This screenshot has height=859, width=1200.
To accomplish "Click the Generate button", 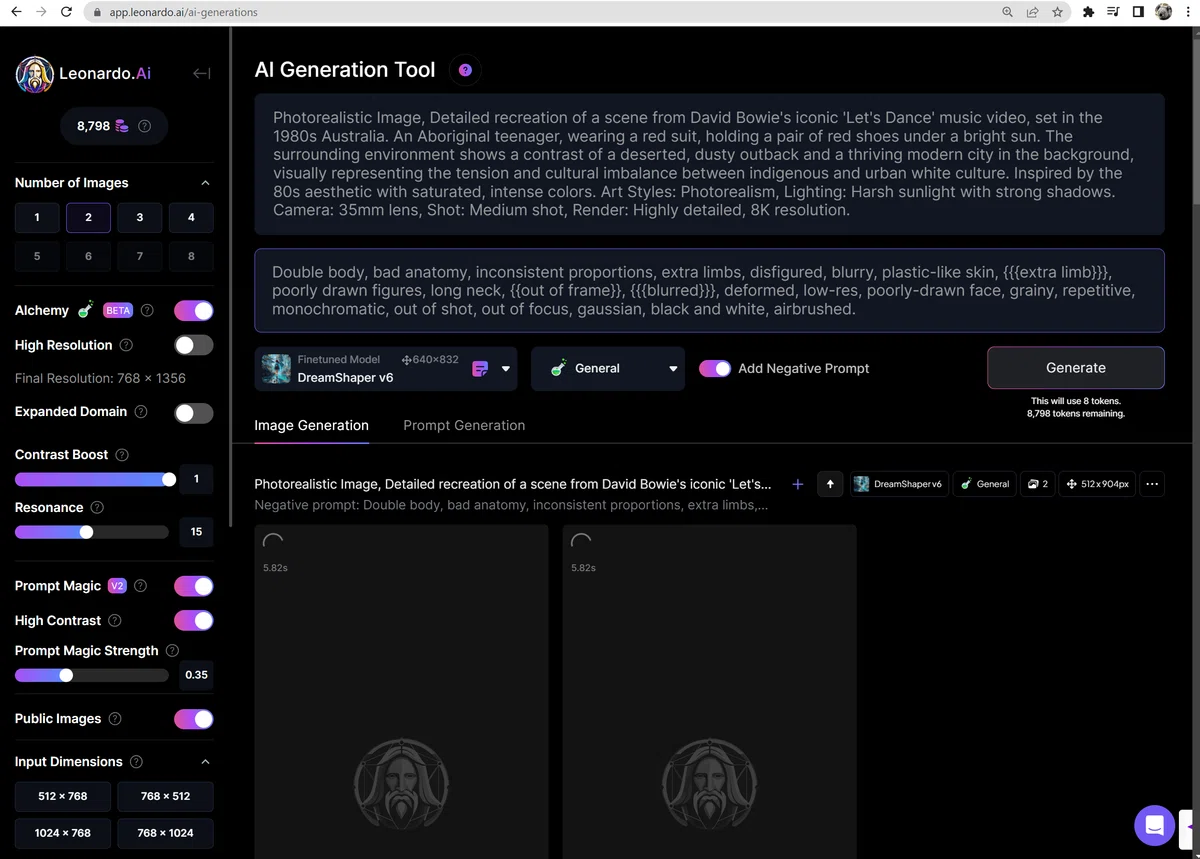I will click(1076, 368).
